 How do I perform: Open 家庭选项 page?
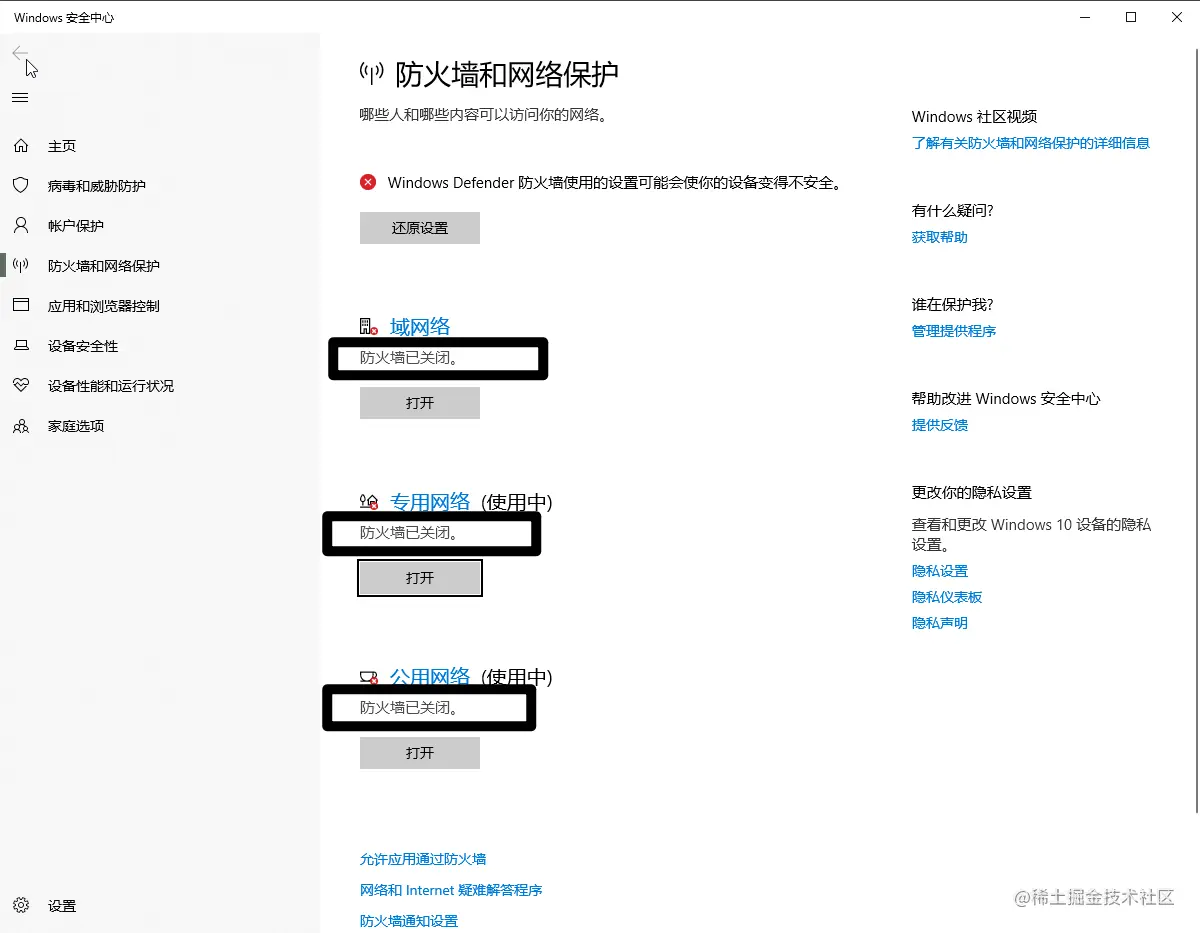pyautogui.click(x=76, y=426)
